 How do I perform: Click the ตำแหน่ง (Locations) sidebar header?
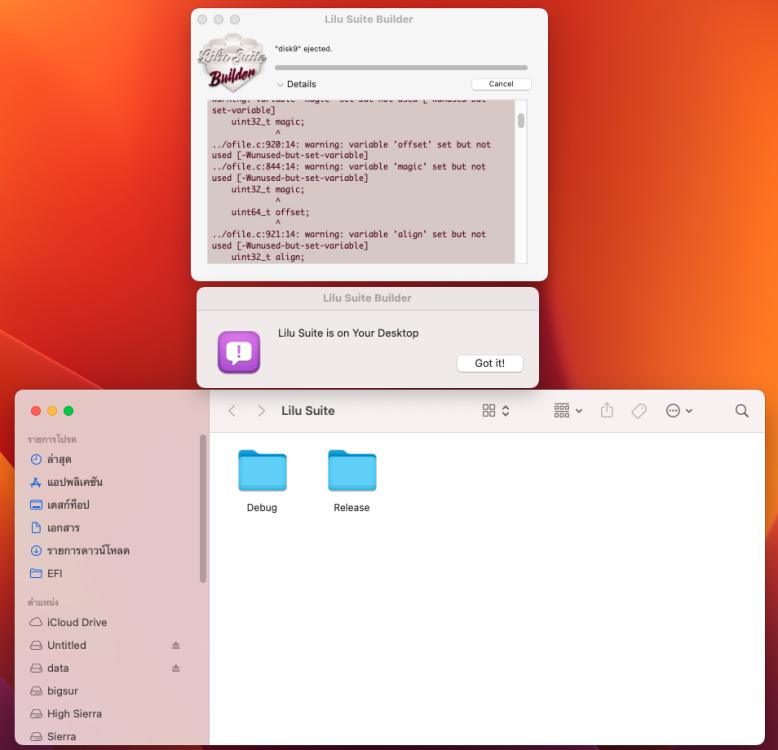pos(43,602)
